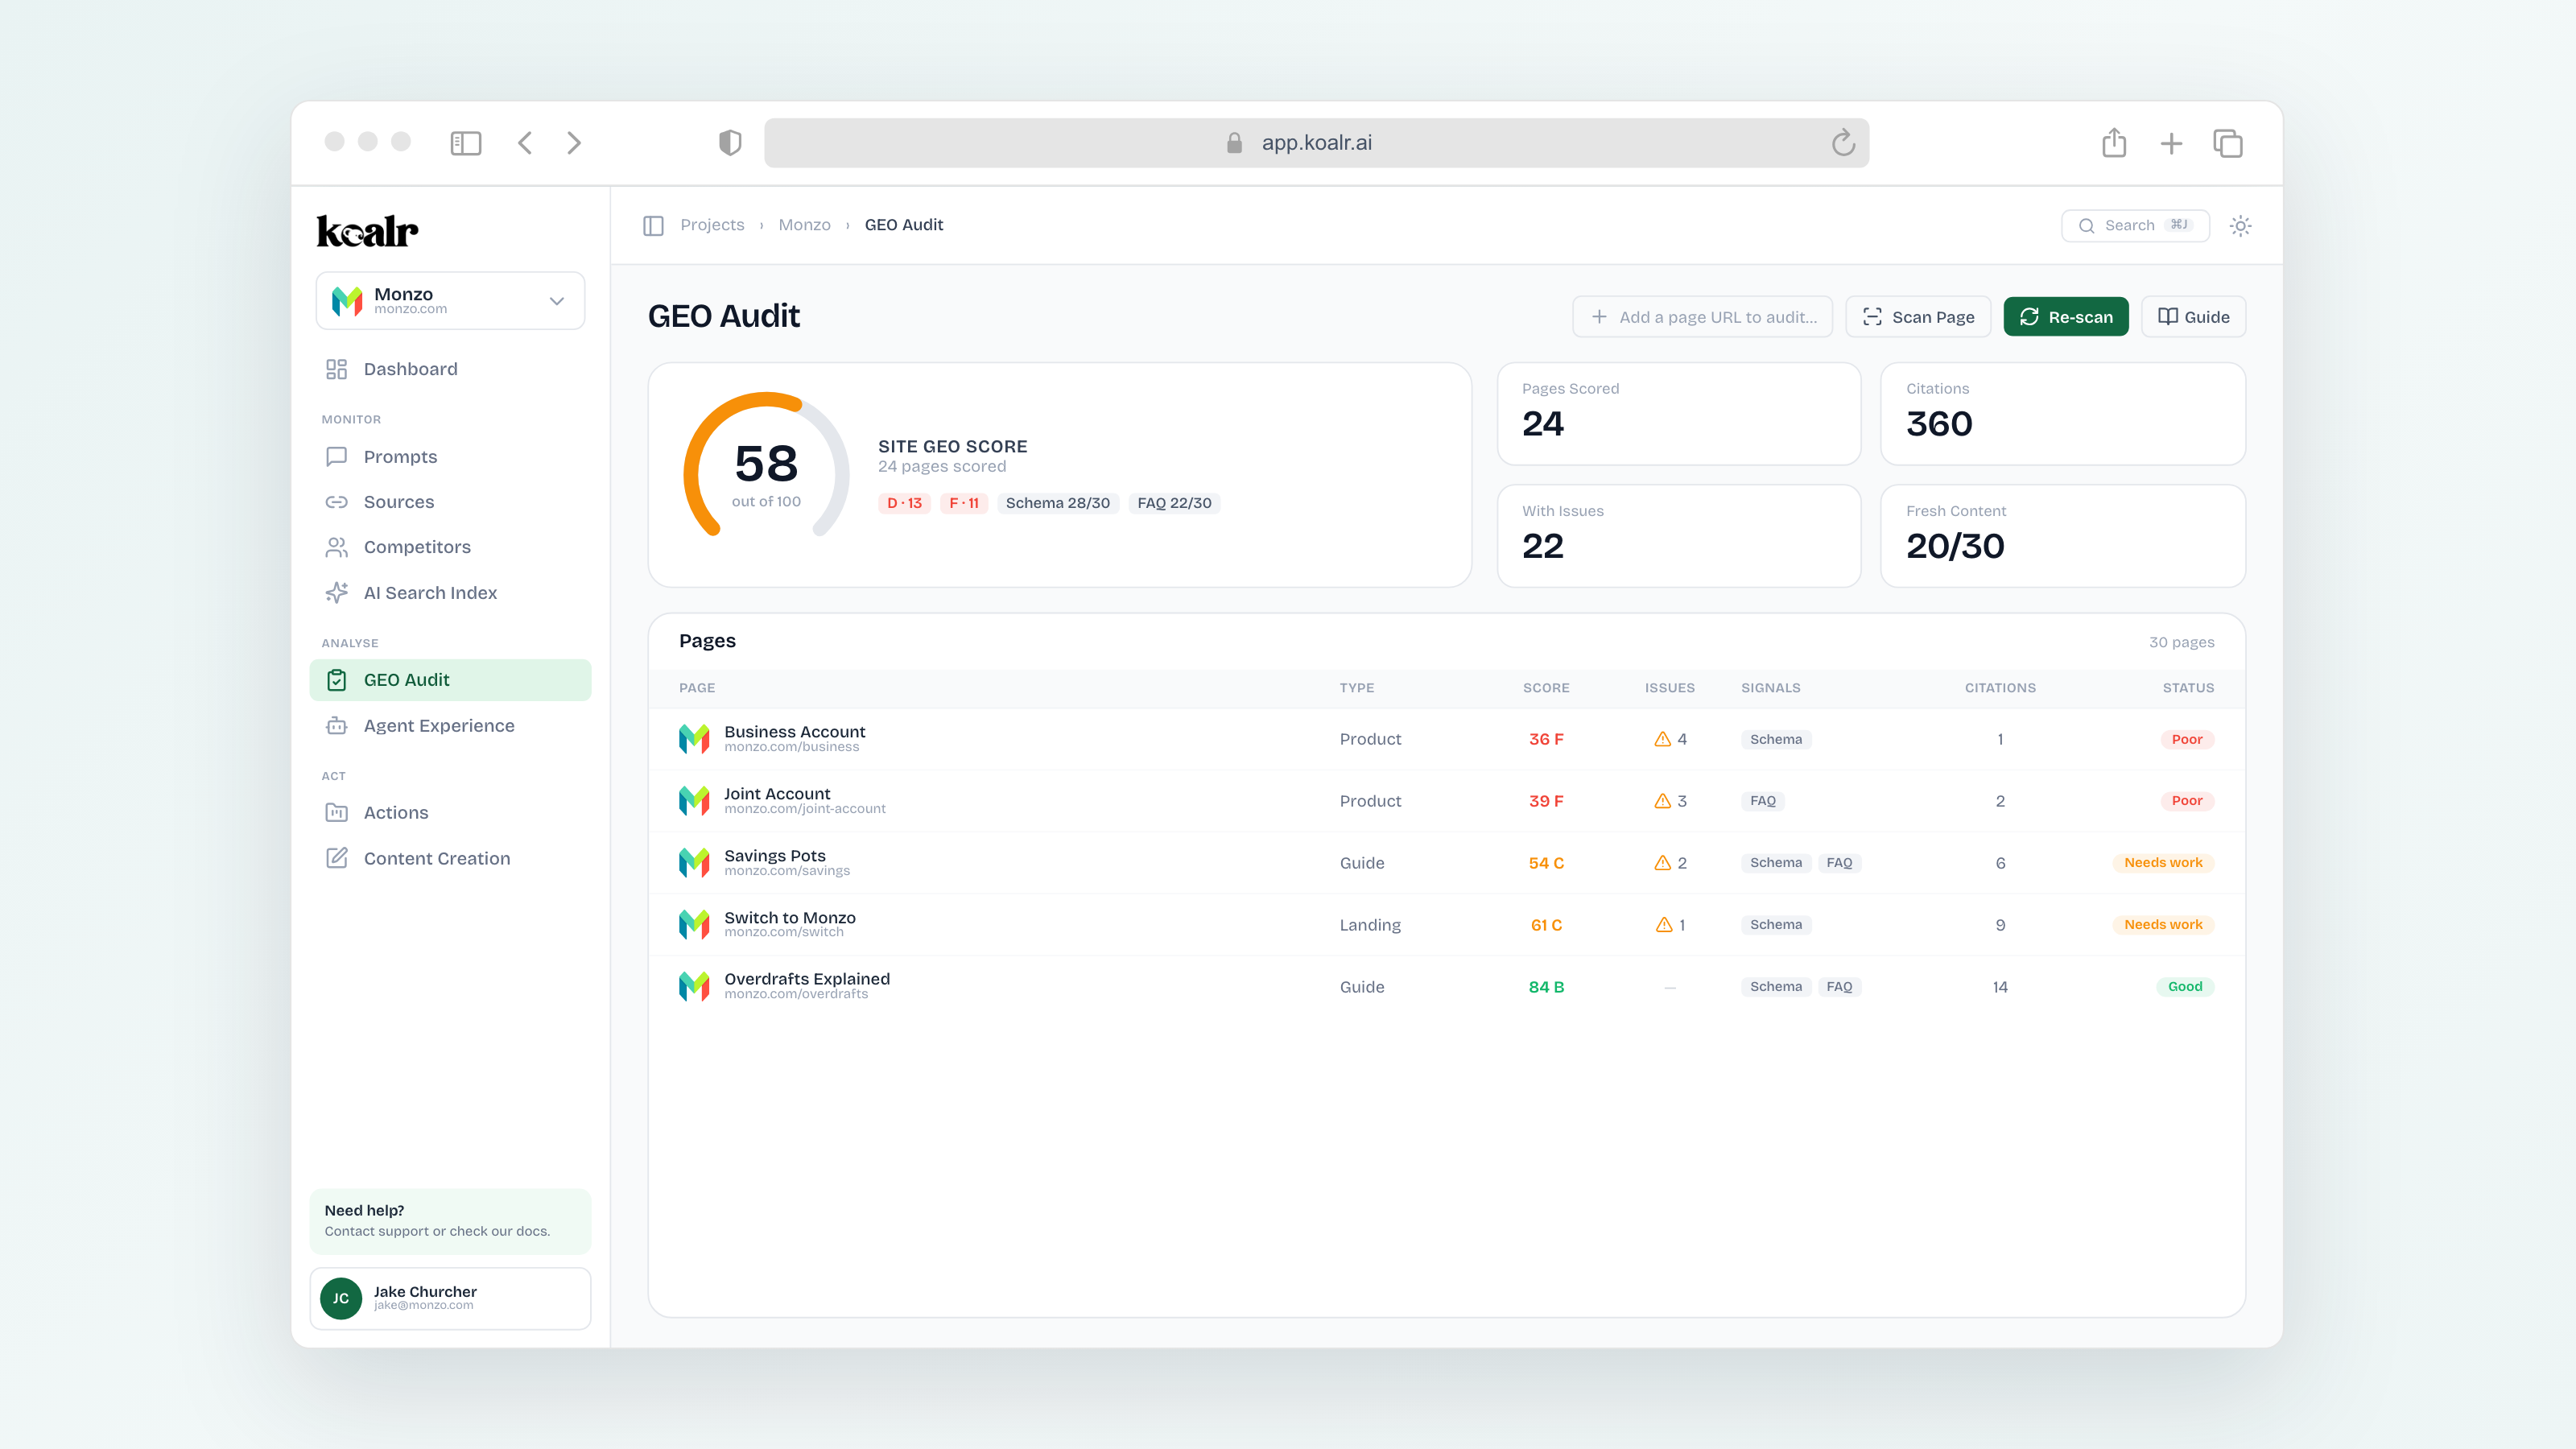2576x1449 pixels.
Task: Click the Search field
Action: (2135, 225)
